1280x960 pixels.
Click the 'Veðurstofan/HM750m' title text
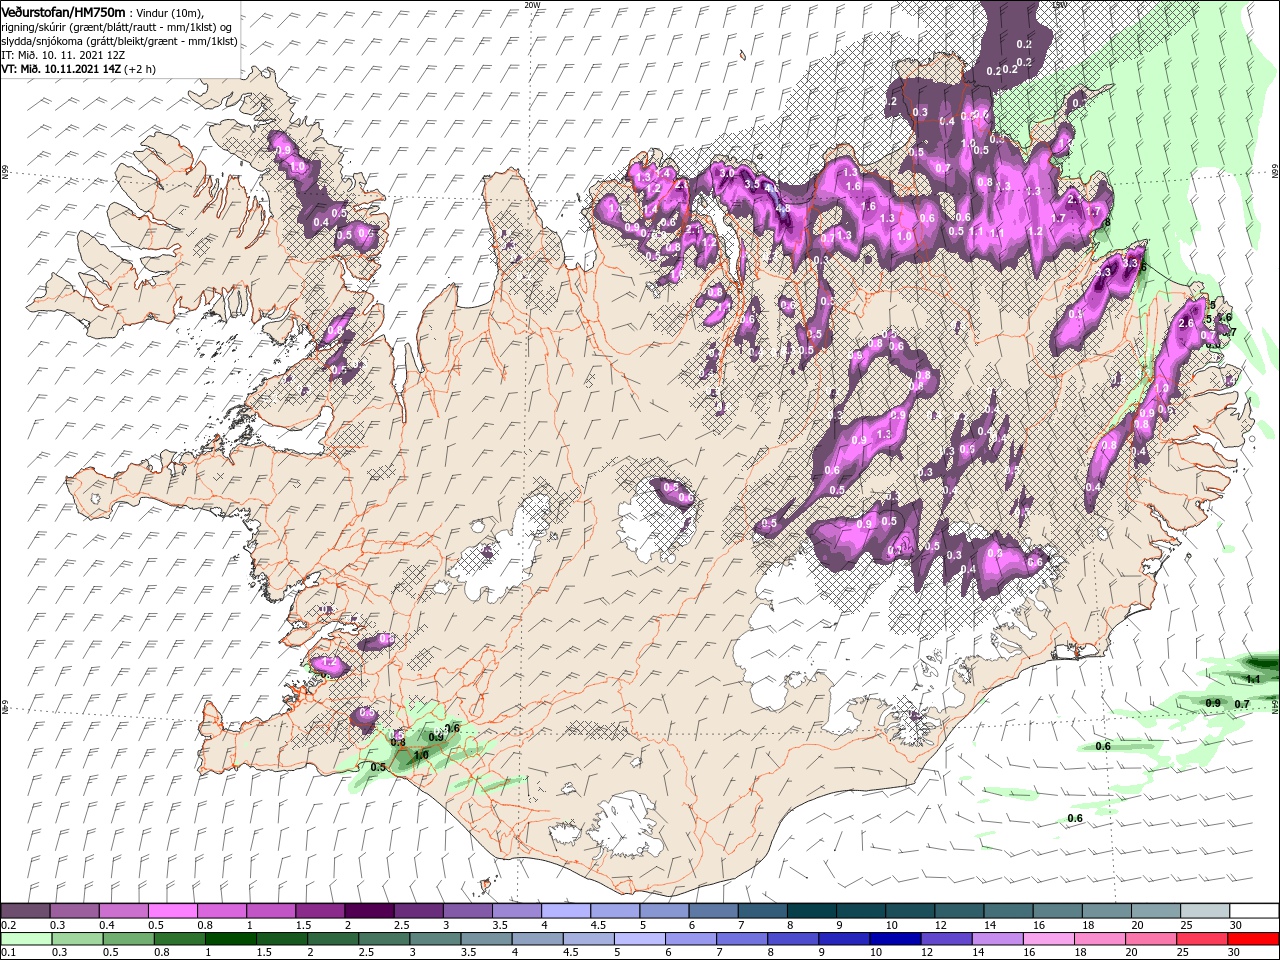[63, 11]
